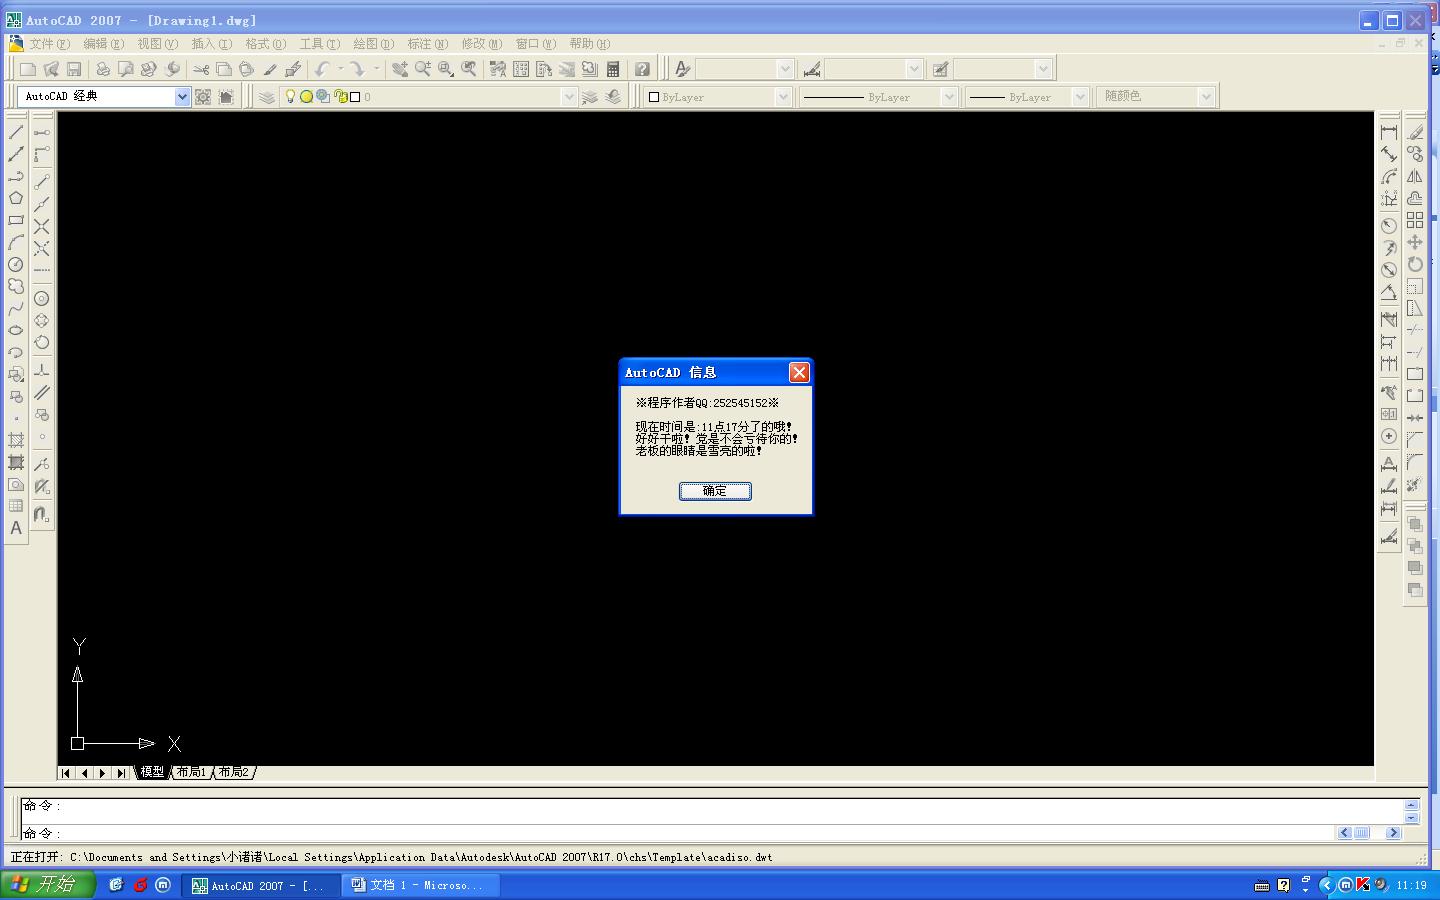Select the Rectangle draw tool
This screenshot has width=1440, height=900.
click(x=16, y=220)
